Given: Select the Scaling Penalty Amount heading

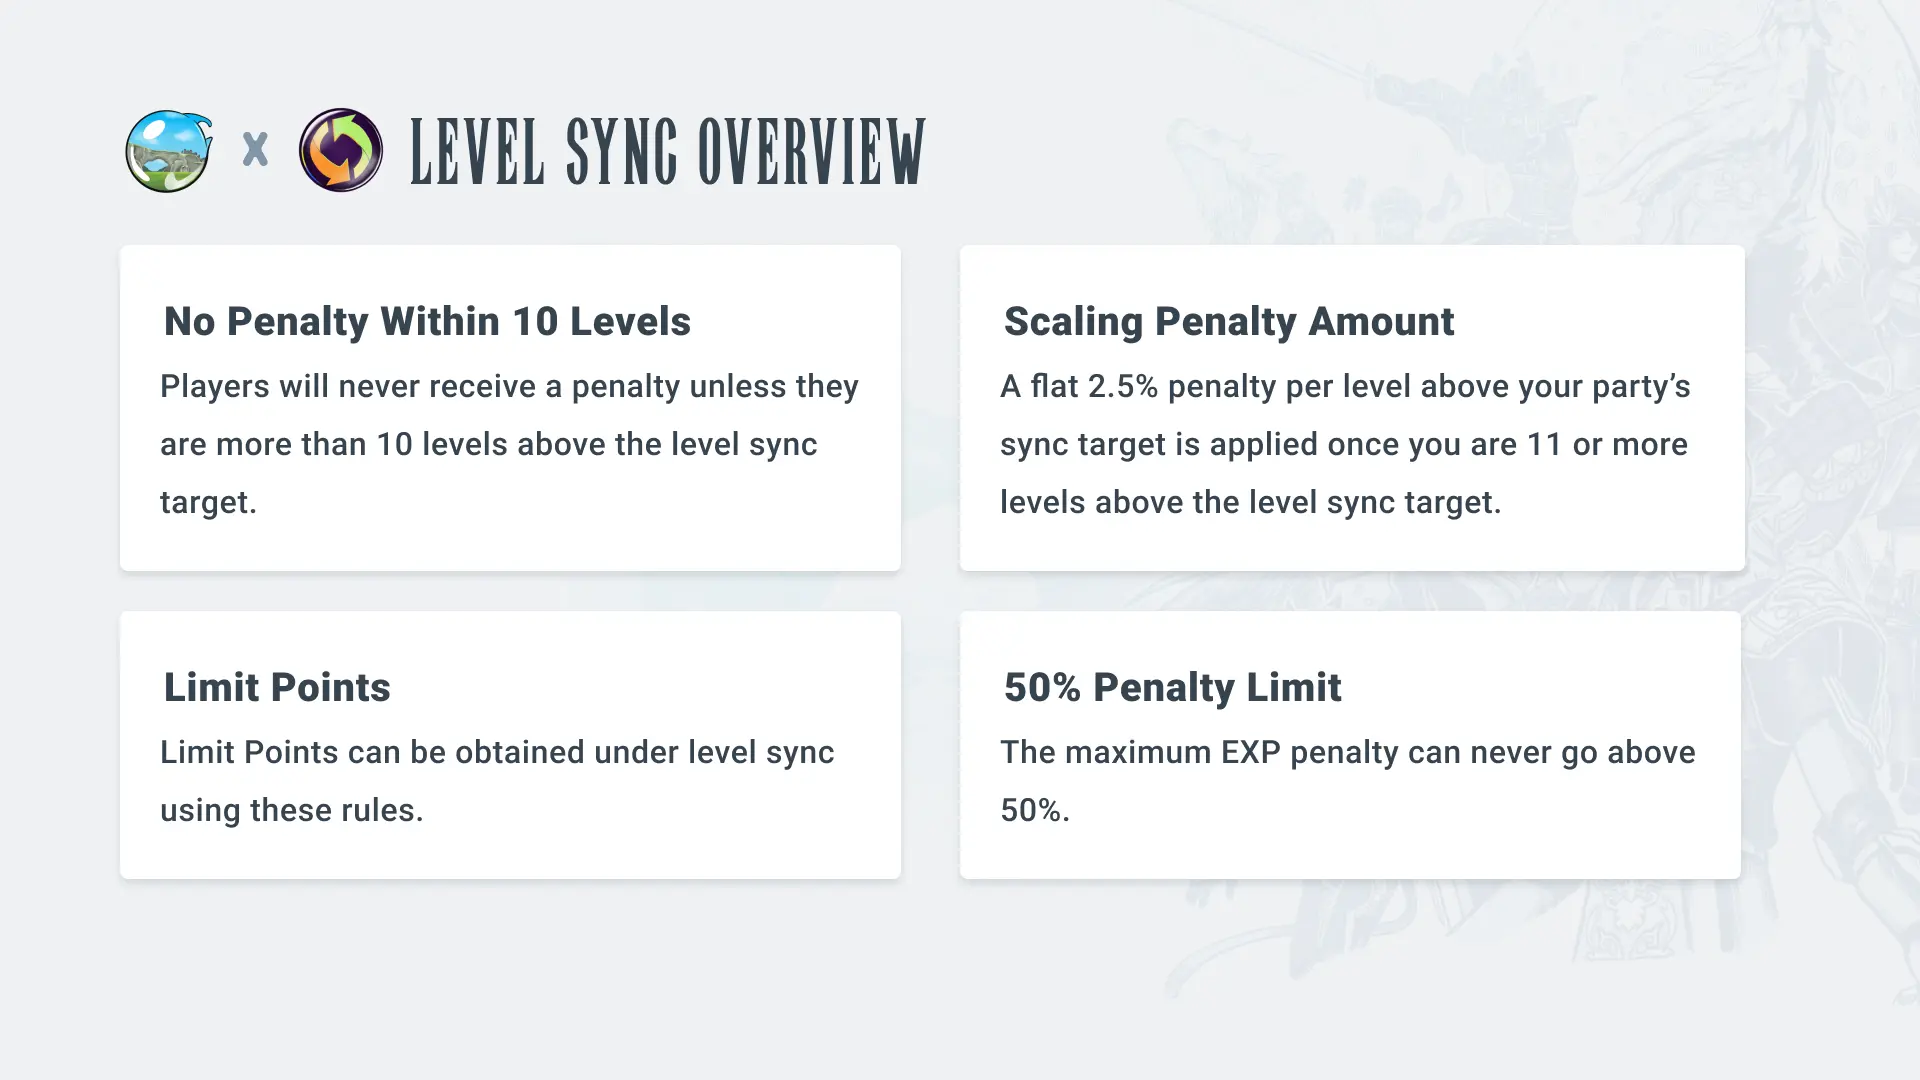Looking at the screenshot, I should 1228,322.
